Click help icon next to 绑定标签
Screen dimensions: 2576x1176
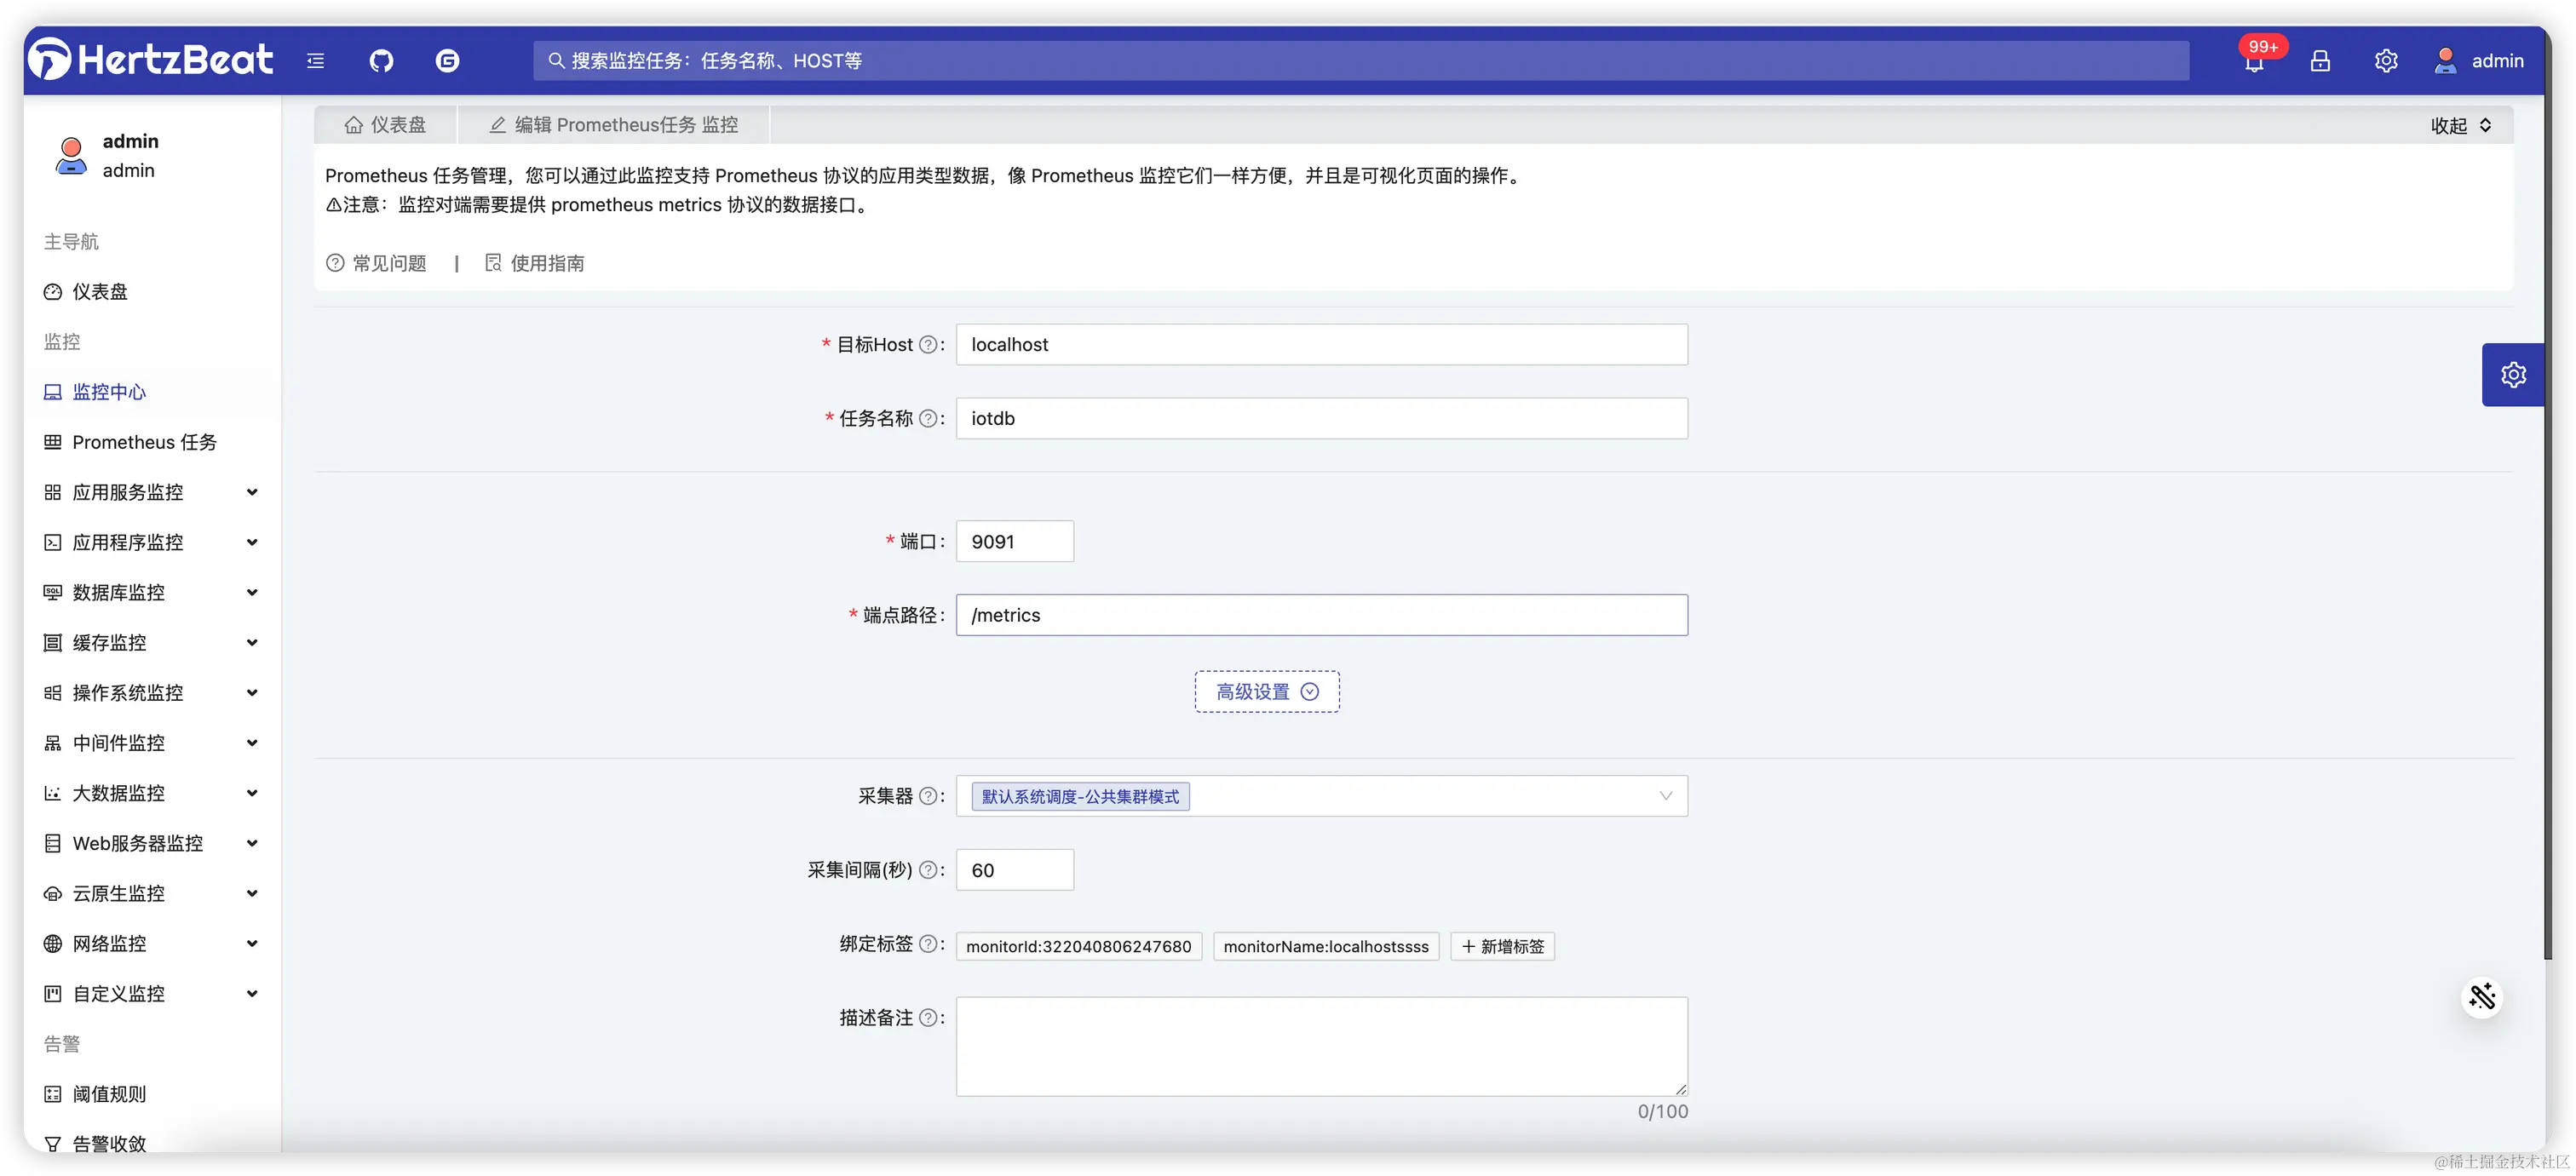pyautogui.click(x=928, y=944)
